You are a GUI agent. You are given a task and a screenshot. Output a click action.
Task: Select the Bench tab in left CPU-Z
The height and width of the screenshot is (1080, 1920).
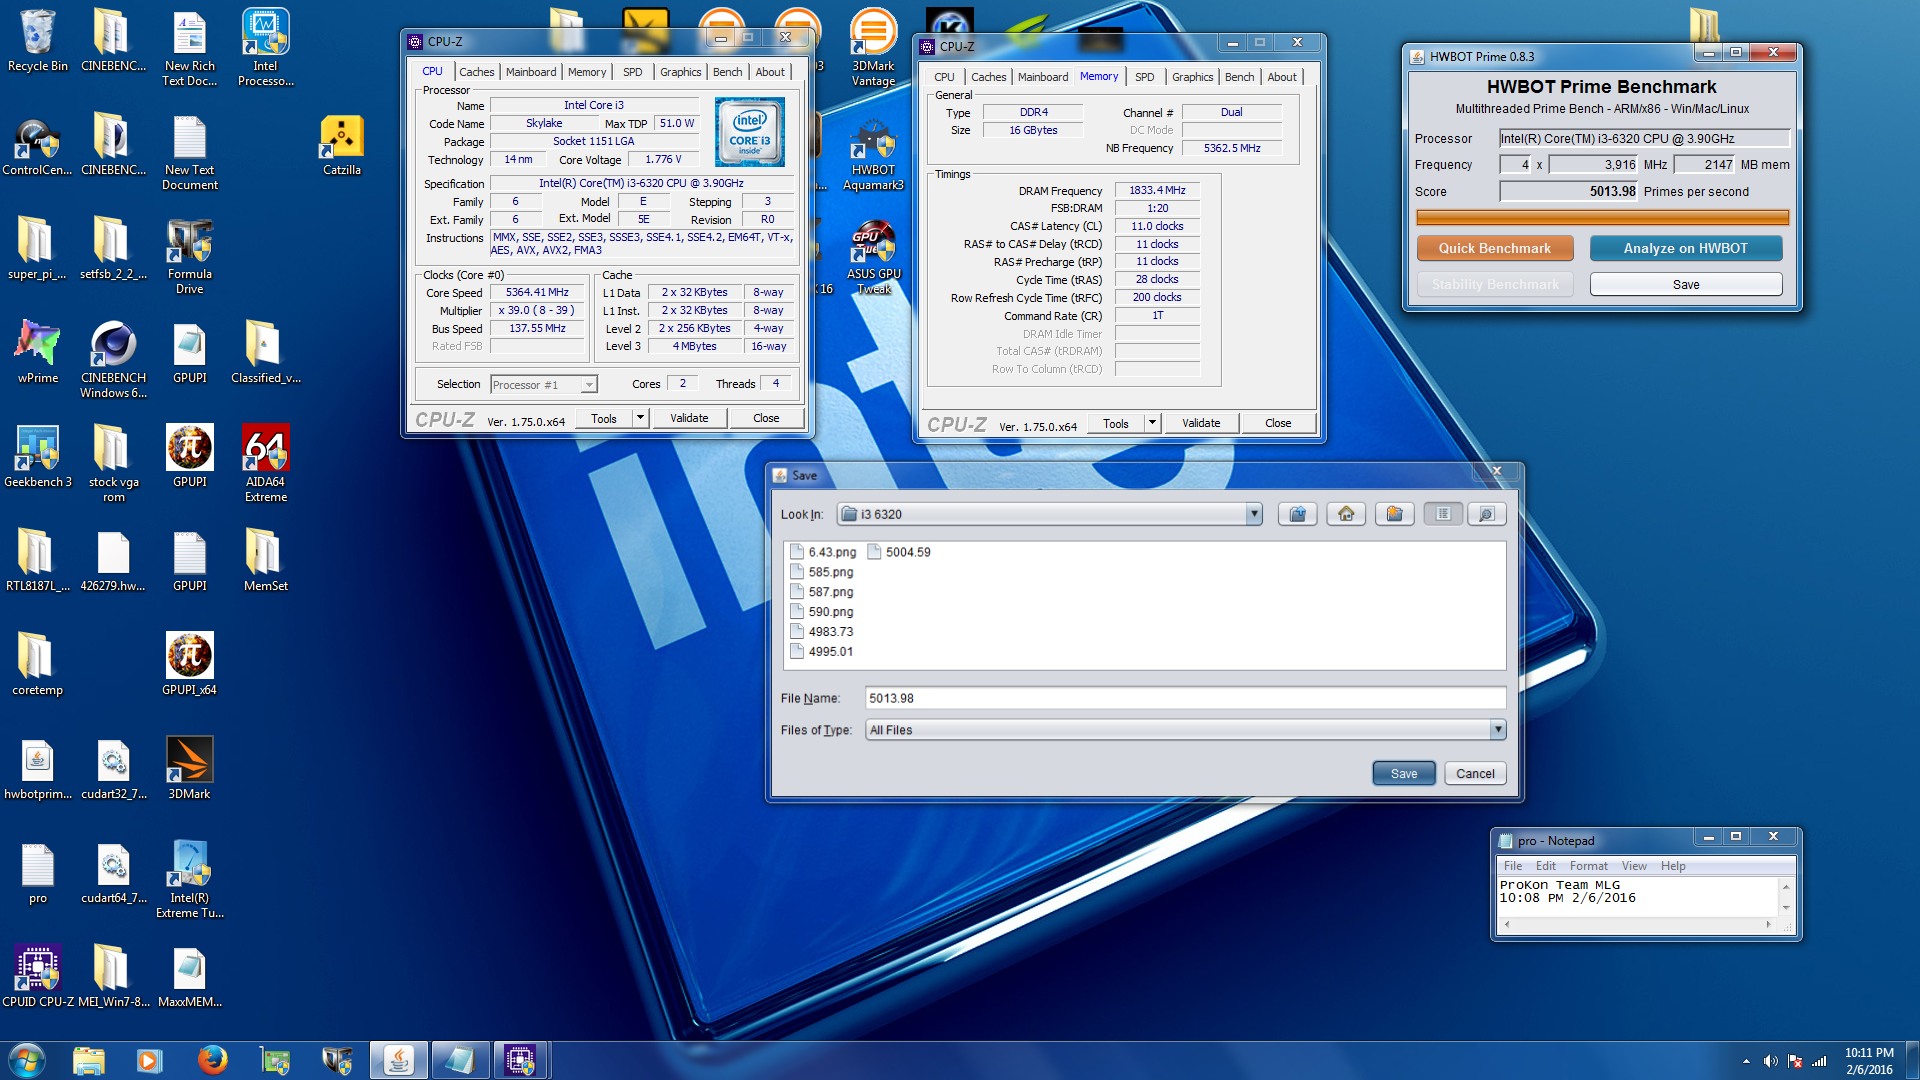(727, 72)
